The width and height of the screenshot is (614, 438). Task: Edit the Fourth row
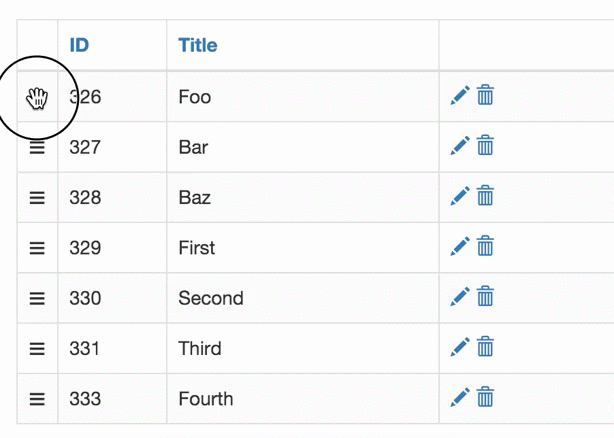point(460,397)
